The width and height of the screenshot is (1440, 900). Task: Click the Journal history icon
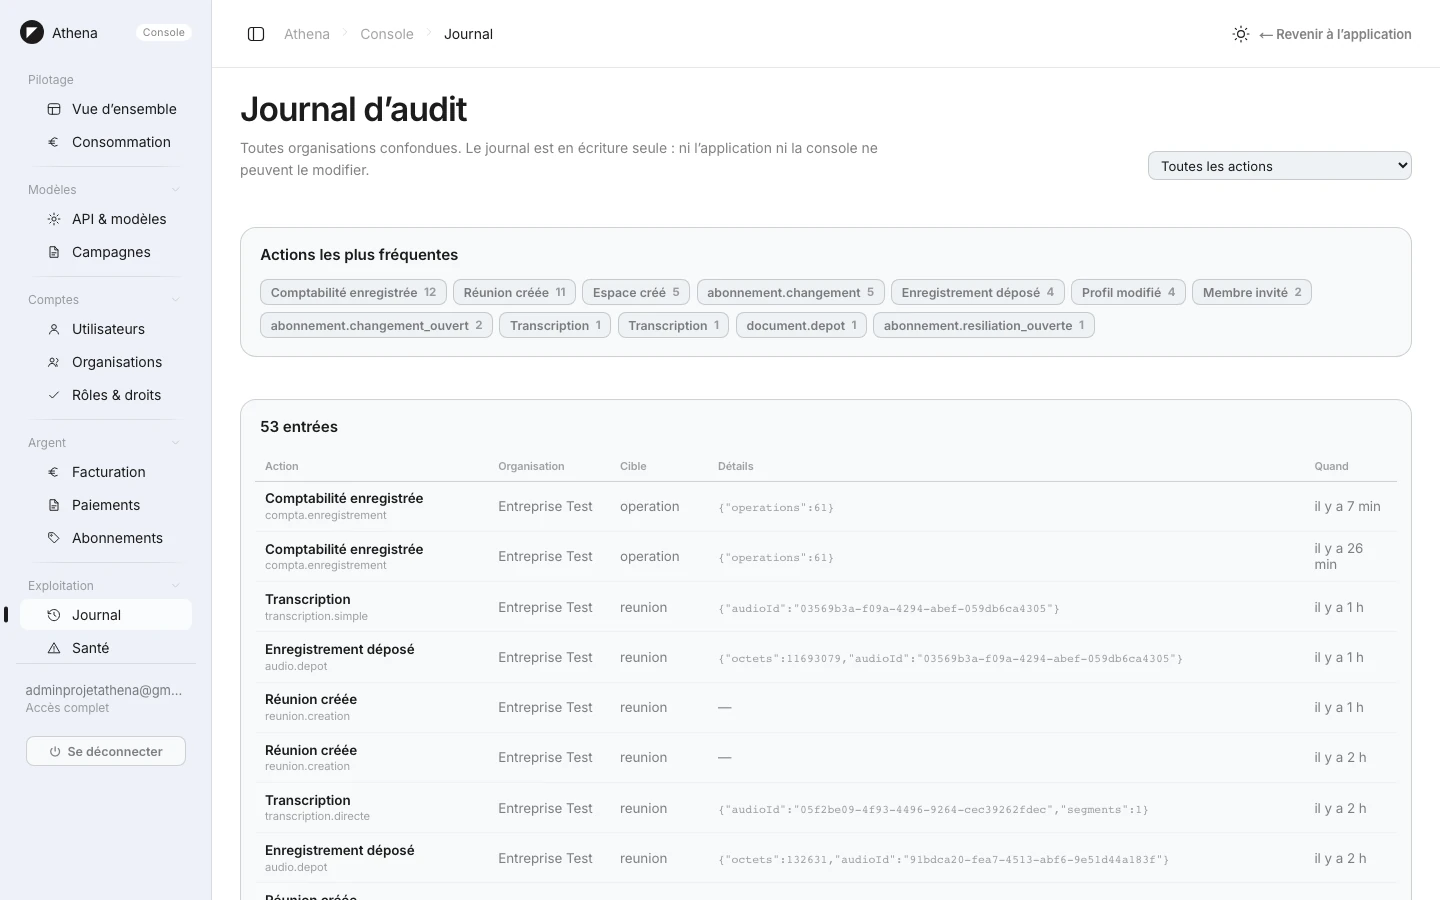[x=54, y=615]
